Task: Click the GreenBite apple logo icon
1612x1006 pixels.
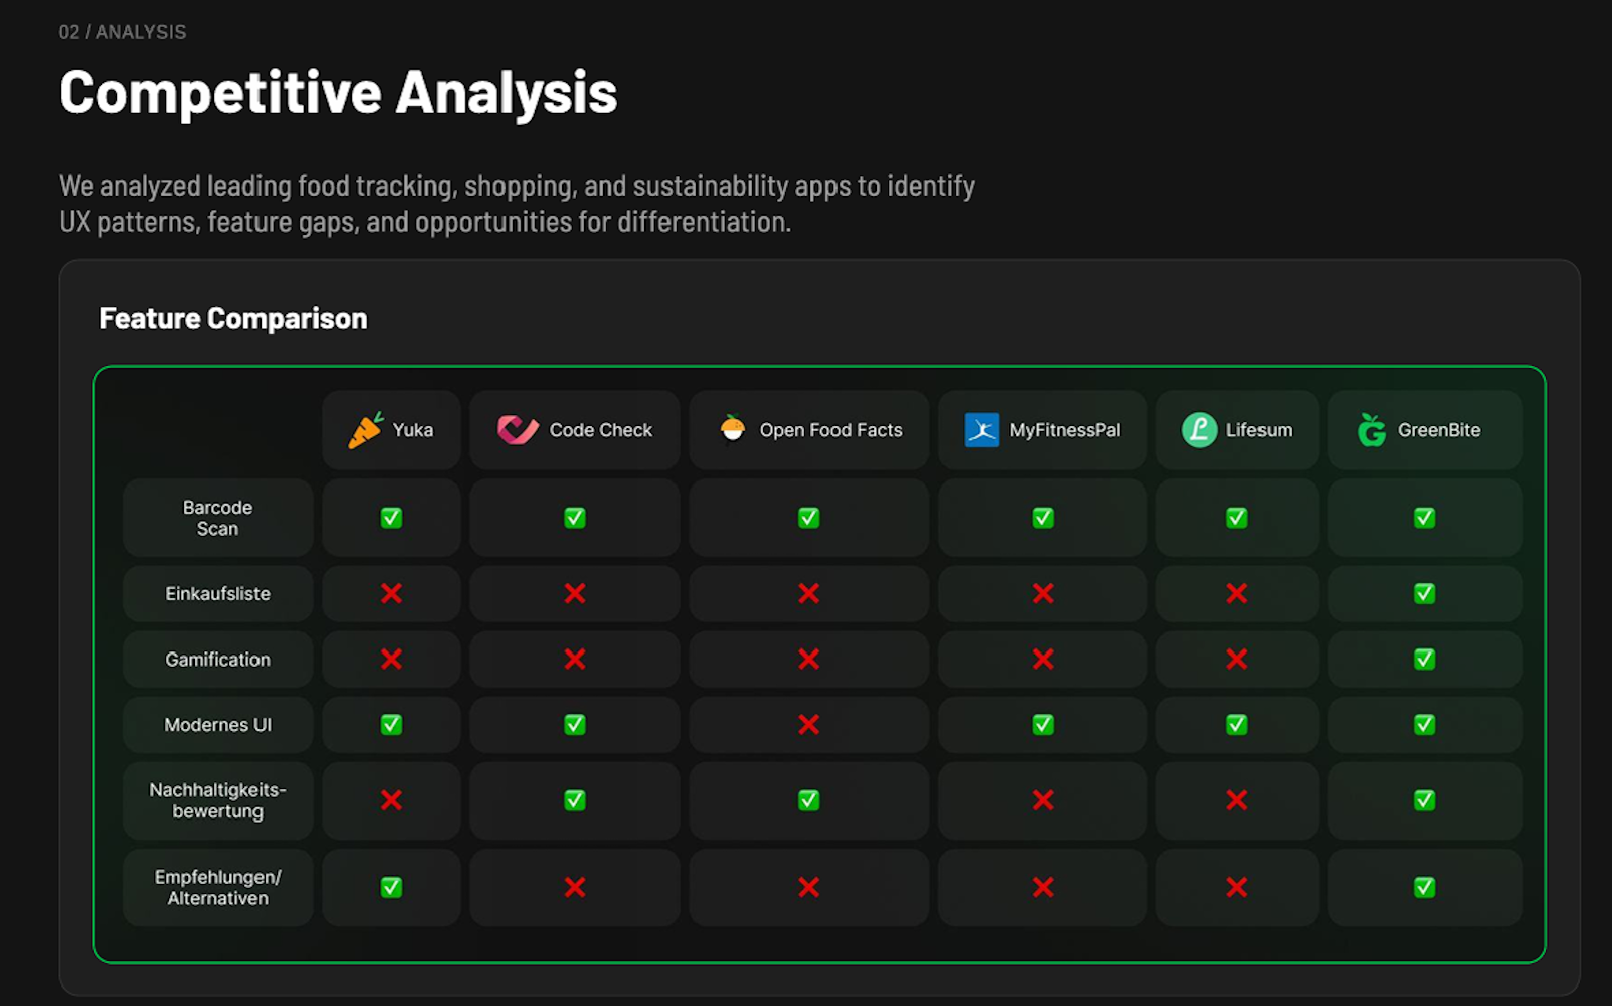Action: click(1372, 430)
